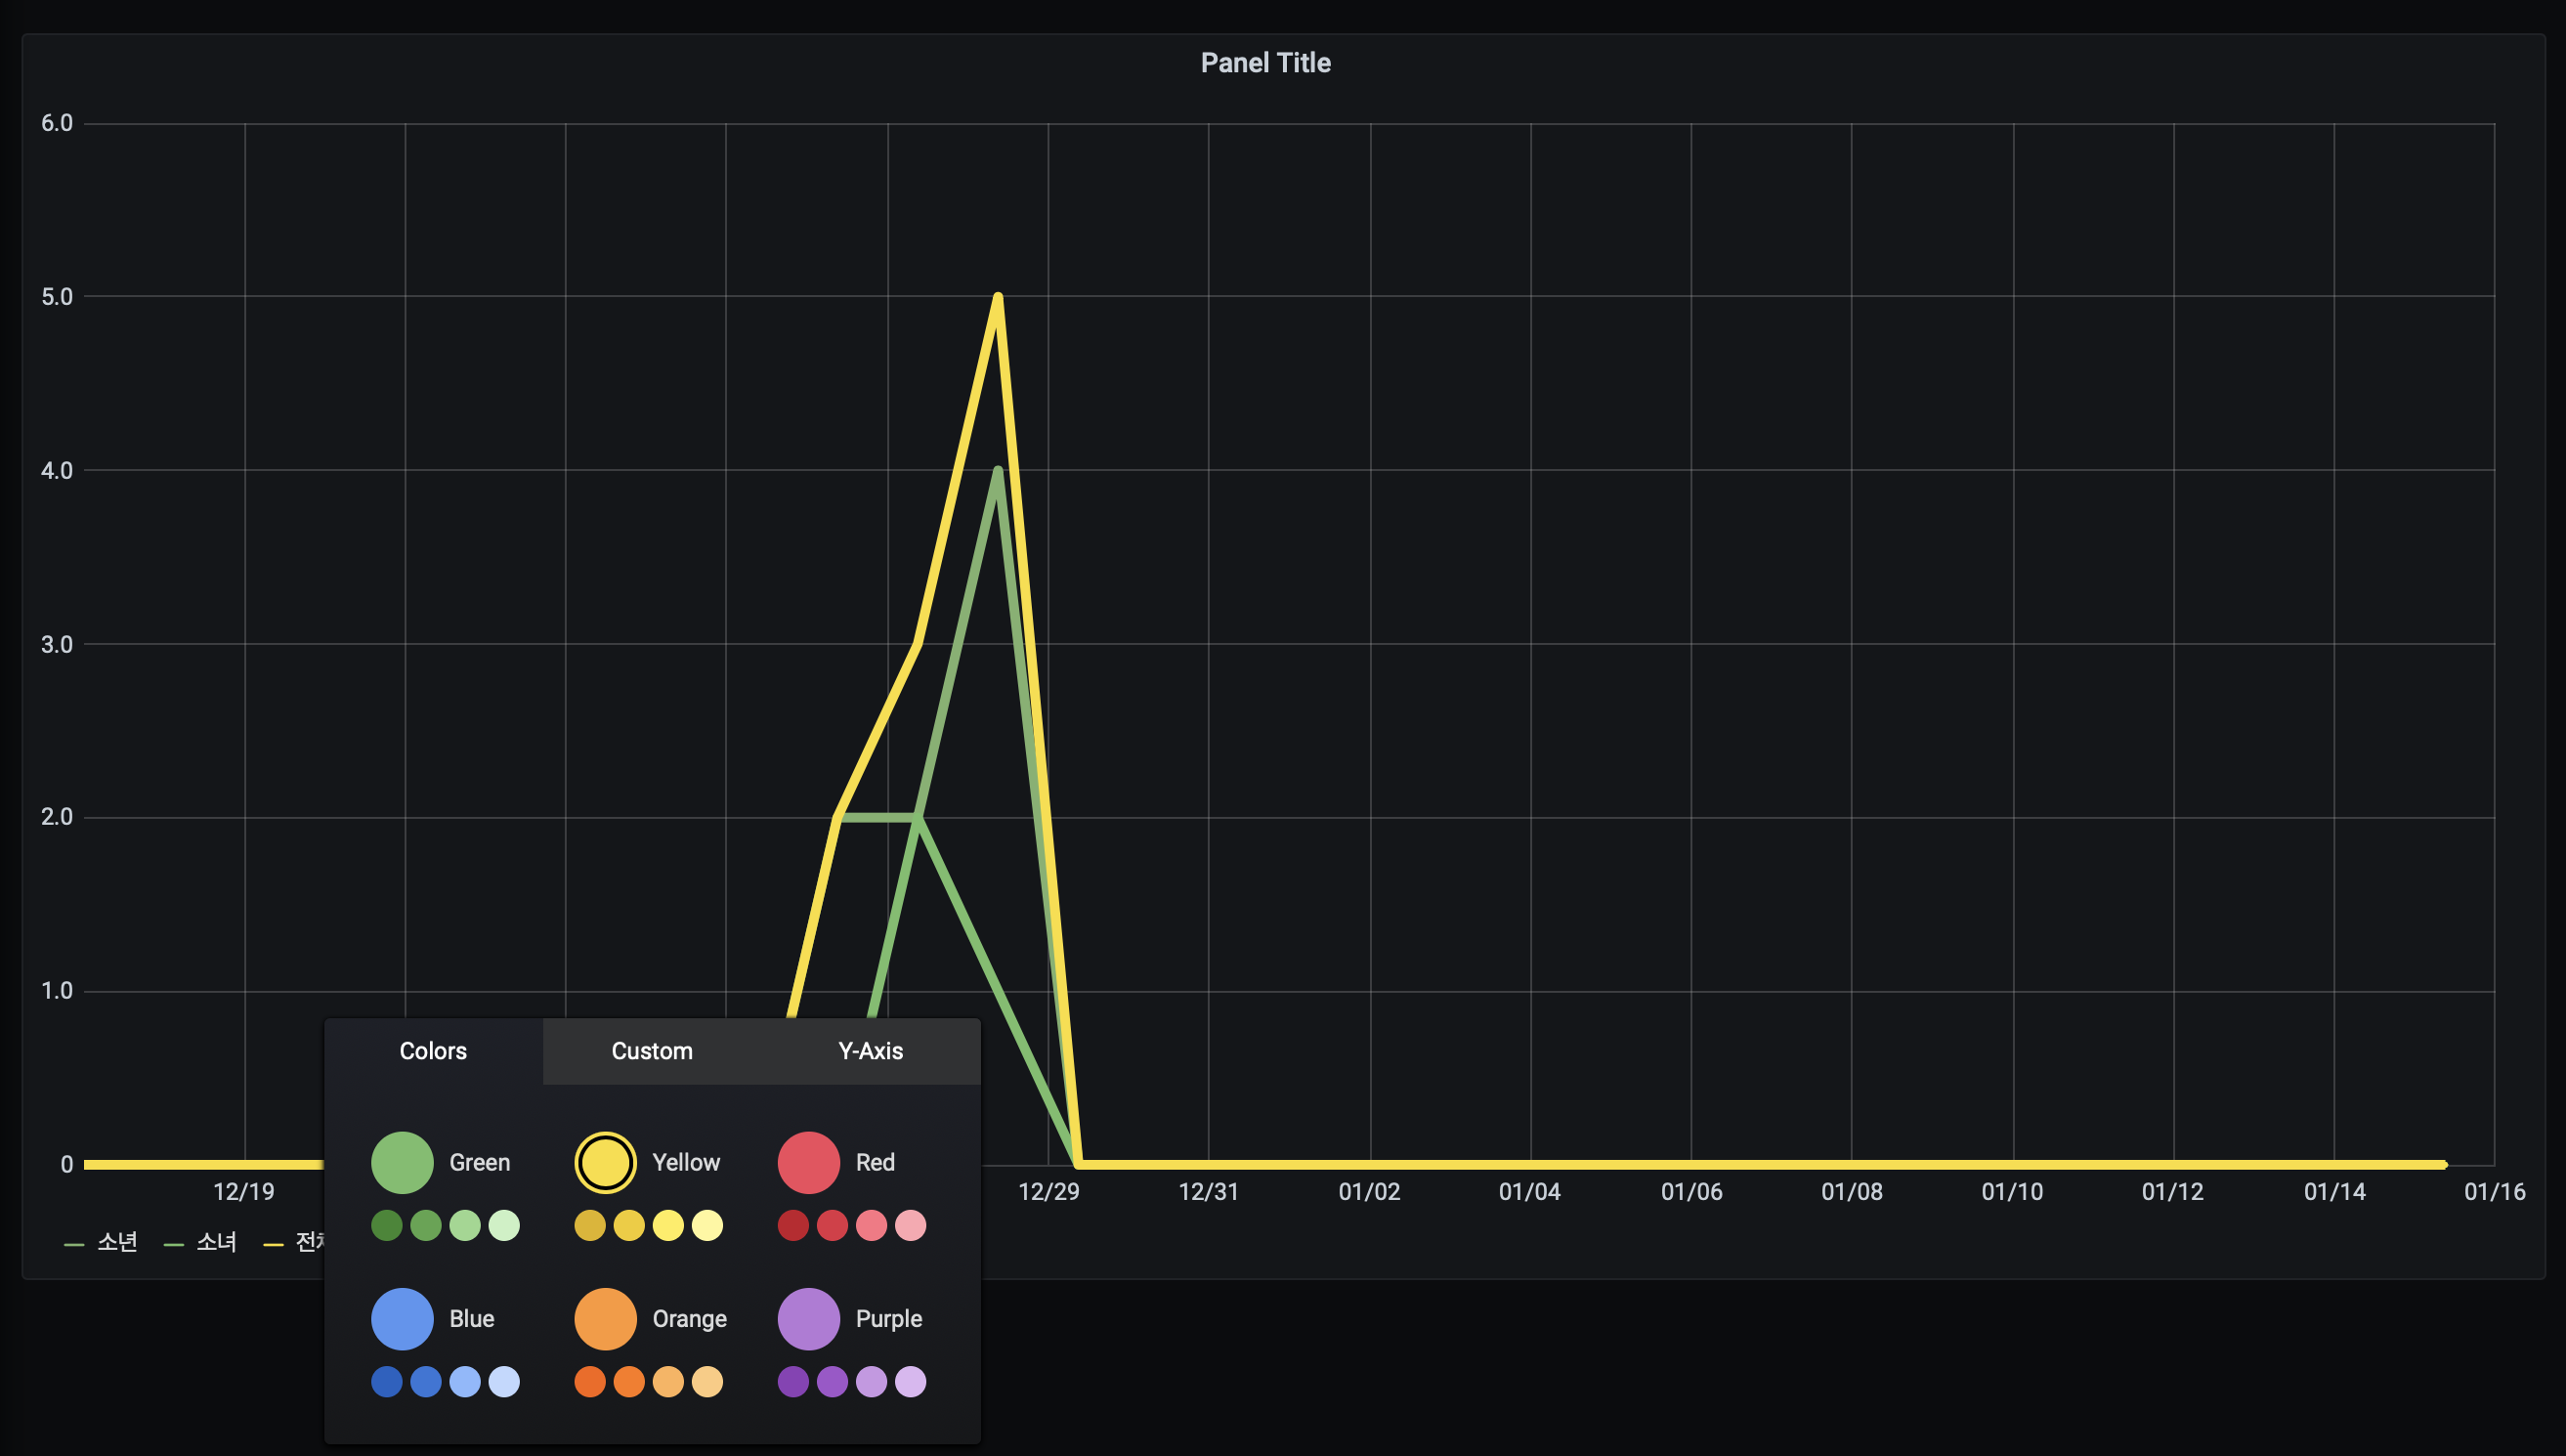This screenshot has width=2566, height=1456.
Task: Click the 소녀 legend entry
Action: tap(215, 1242)
